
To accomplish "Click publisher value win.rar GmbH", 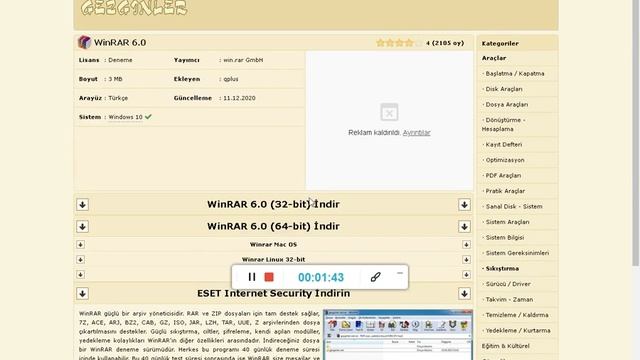I will (x=243, y=60).
